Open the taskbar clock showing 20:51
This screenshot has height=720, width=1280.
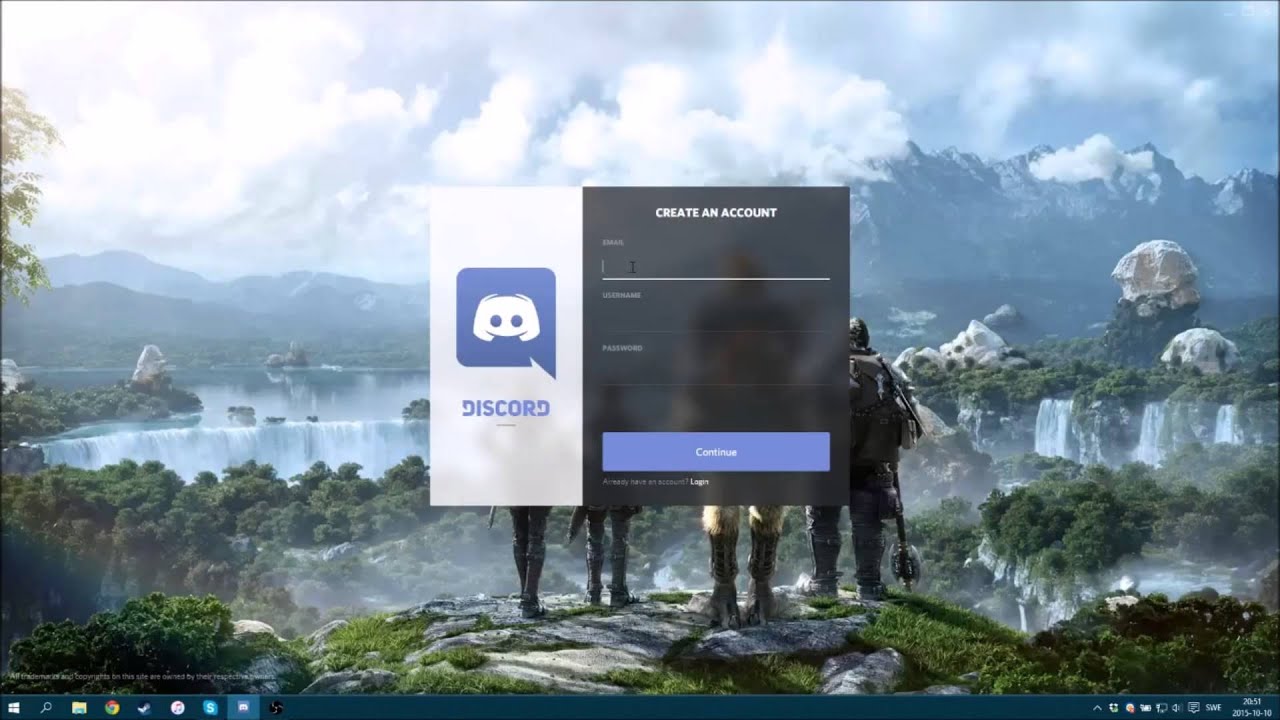(1252, 708)
